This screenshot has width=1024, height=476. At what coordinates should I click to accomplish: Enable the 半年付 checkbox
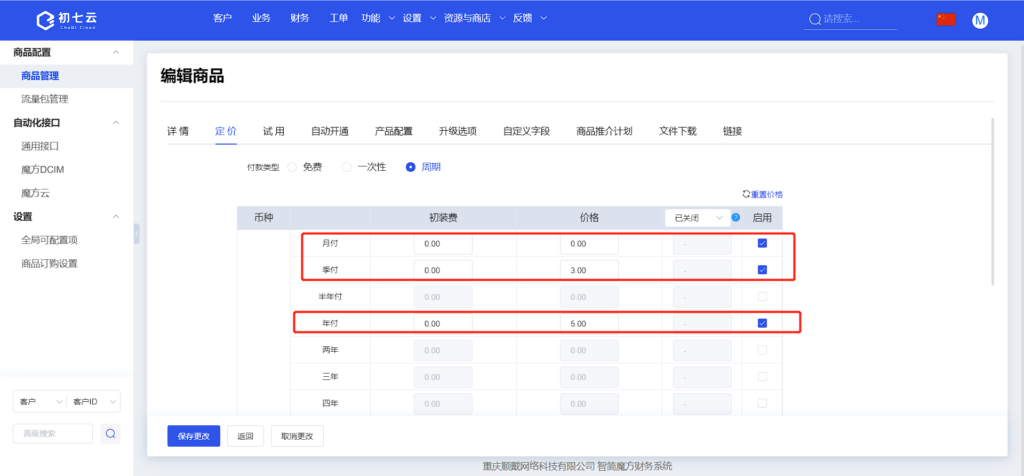pos(762,296)
